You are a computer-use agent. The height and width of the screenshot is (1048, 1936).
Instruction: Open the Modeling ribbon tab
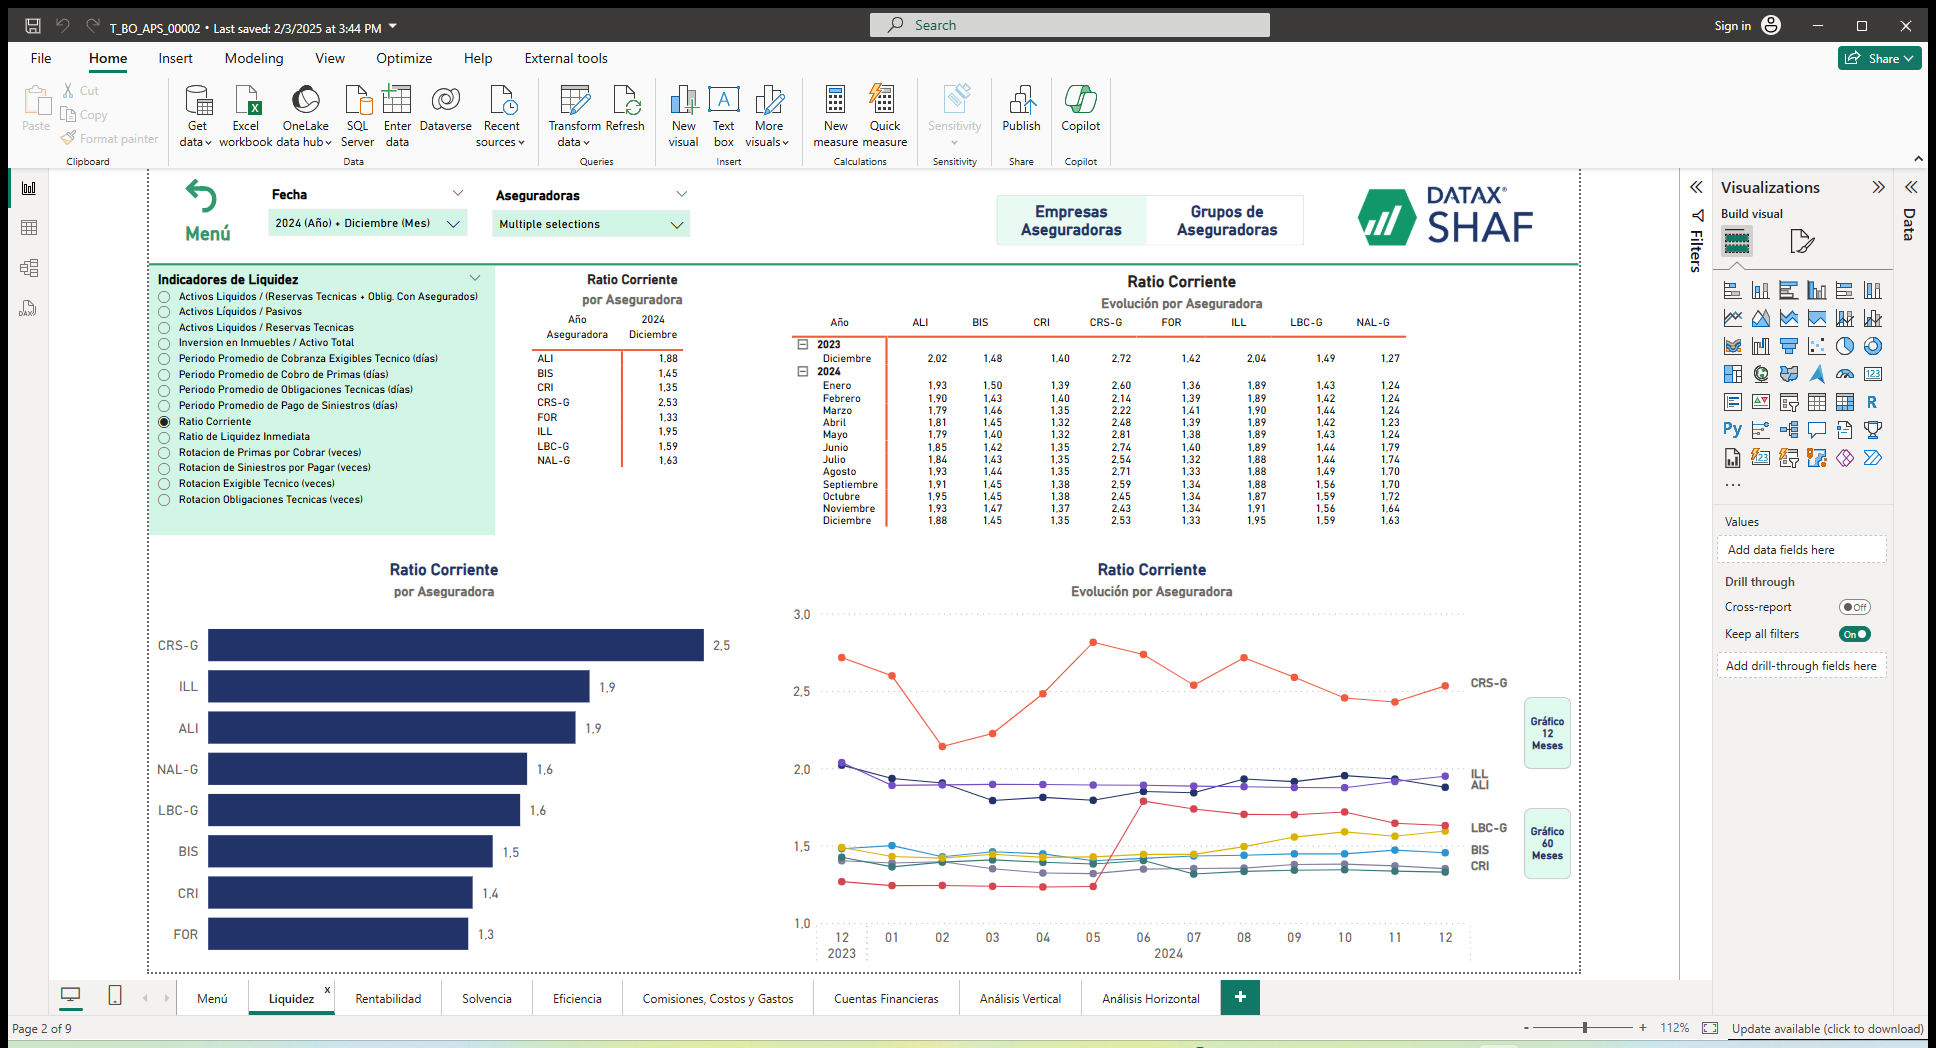click(x=253, y=58)
